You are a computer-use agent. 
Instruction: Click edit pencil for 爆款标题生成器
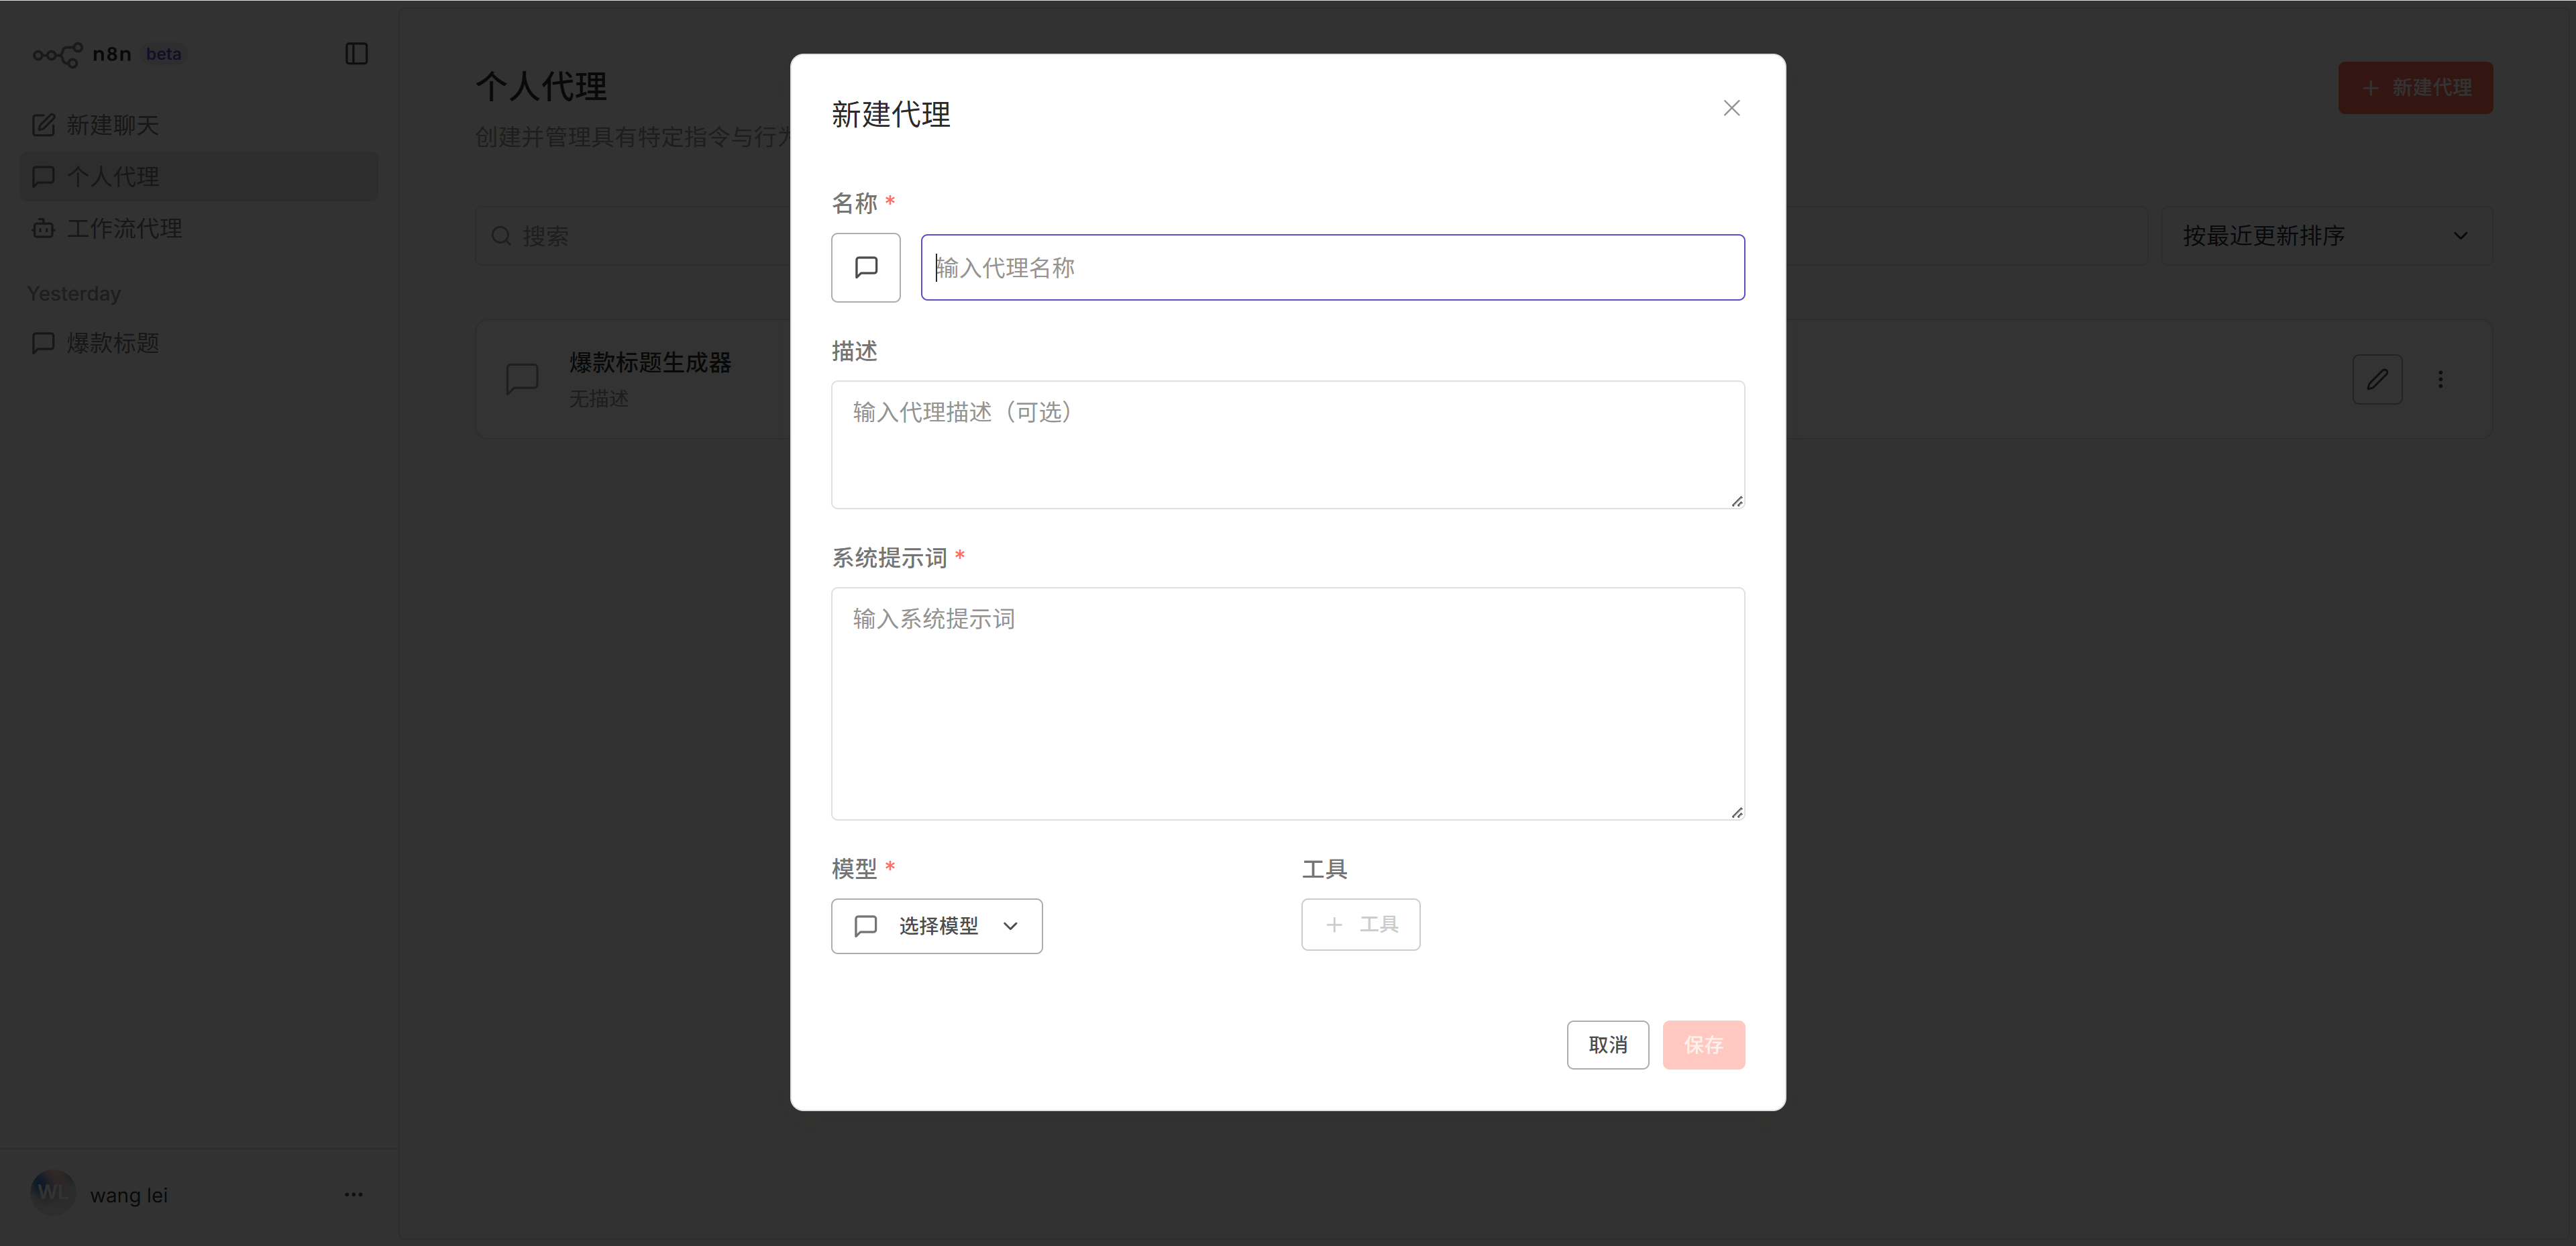(x=2377, y=379)
